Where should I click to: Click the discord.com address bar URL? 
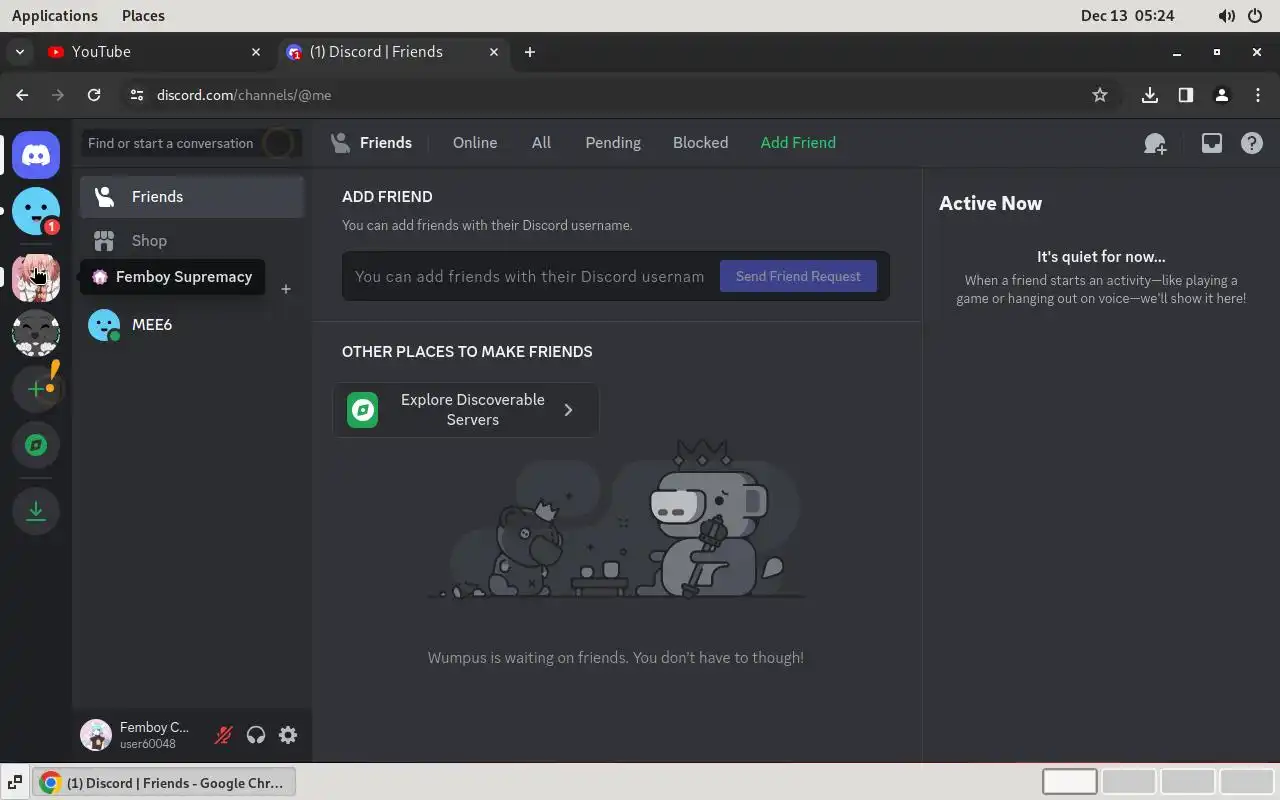(244, 95)
